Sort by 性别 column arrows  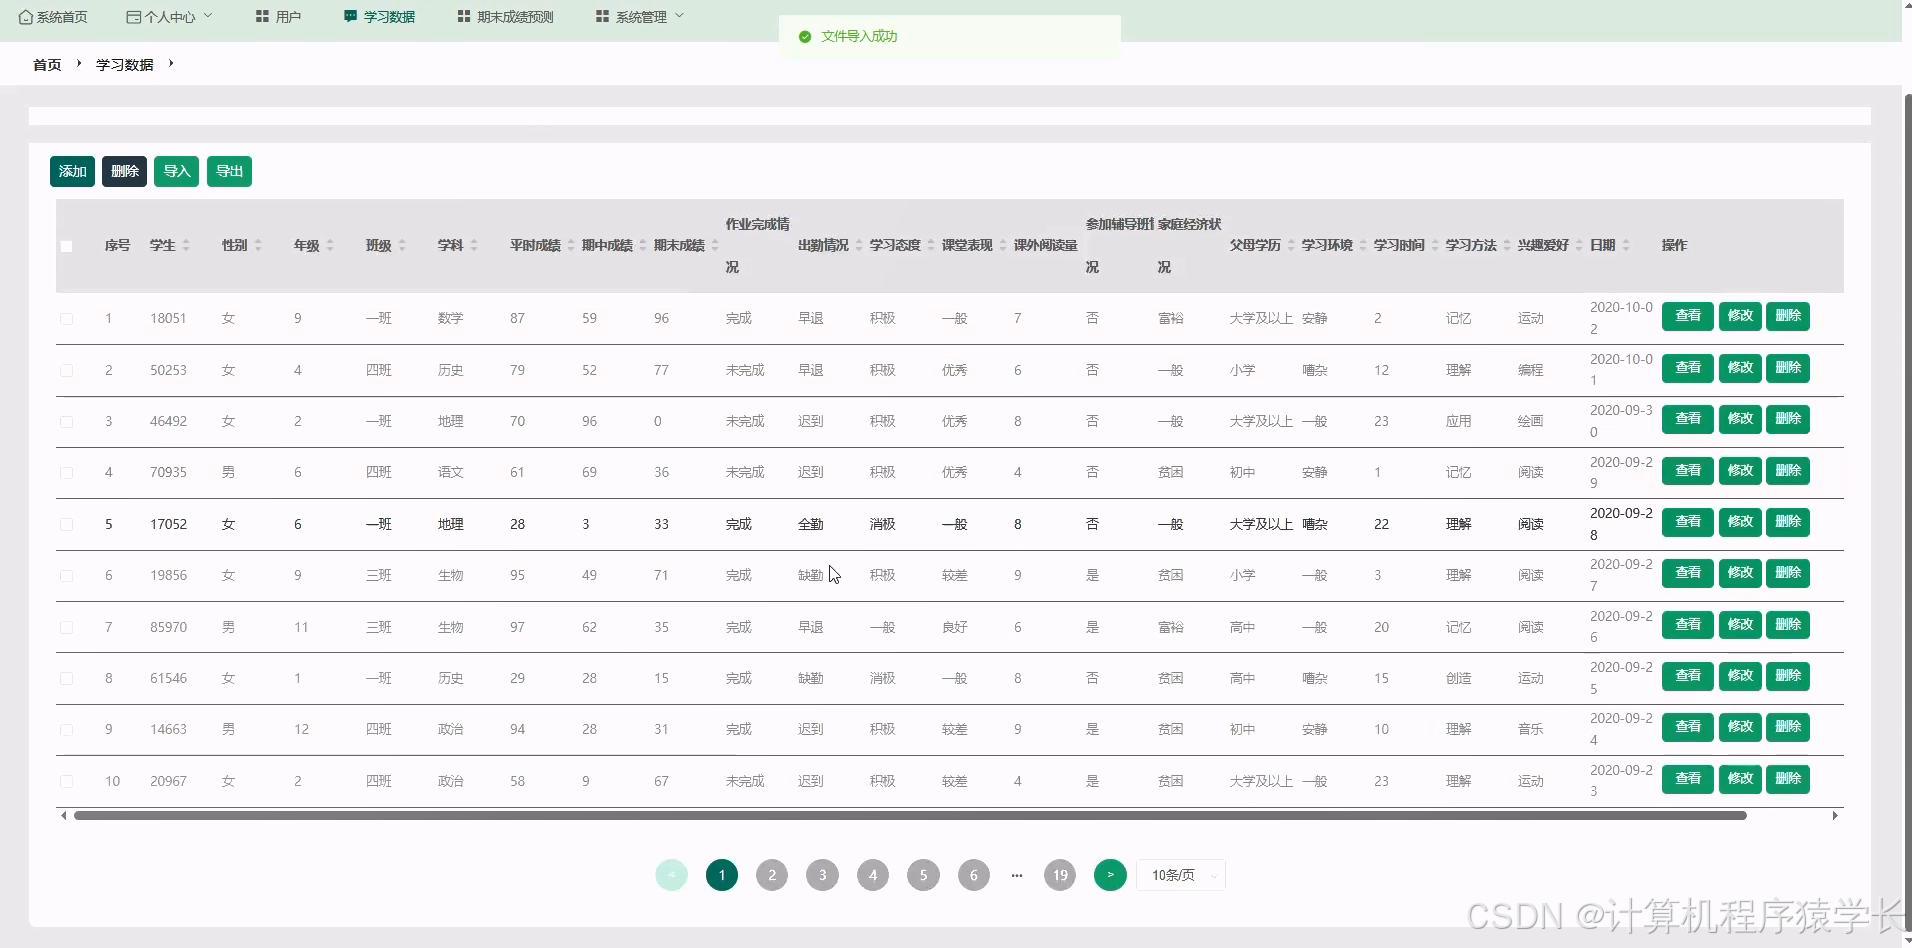(258, 245)
